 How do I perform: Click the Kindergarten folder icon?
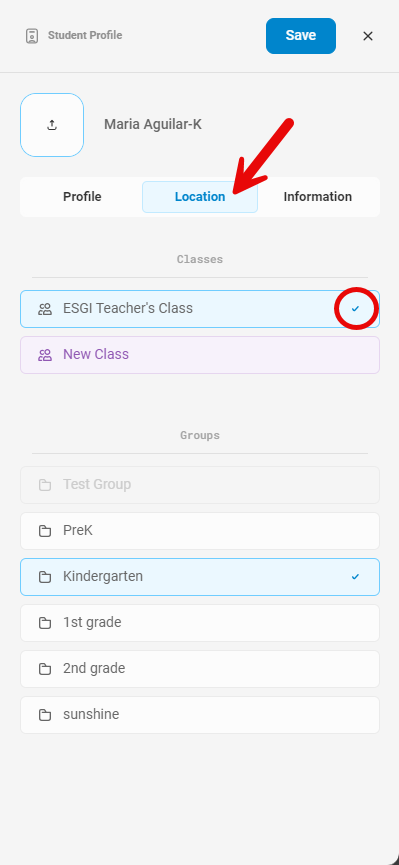click(x=45, y=577)
